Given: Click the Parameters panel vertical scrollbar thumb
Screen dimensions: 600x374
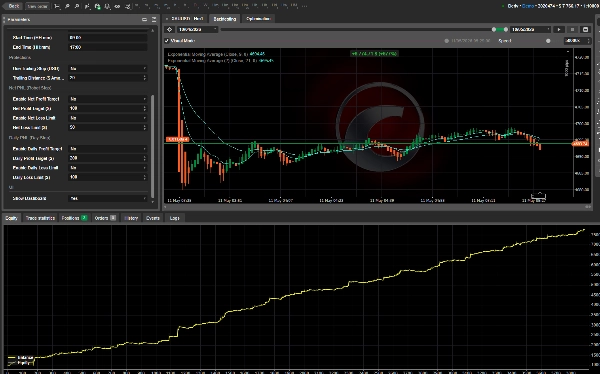Looking at the screenshot, I should 153,147.
